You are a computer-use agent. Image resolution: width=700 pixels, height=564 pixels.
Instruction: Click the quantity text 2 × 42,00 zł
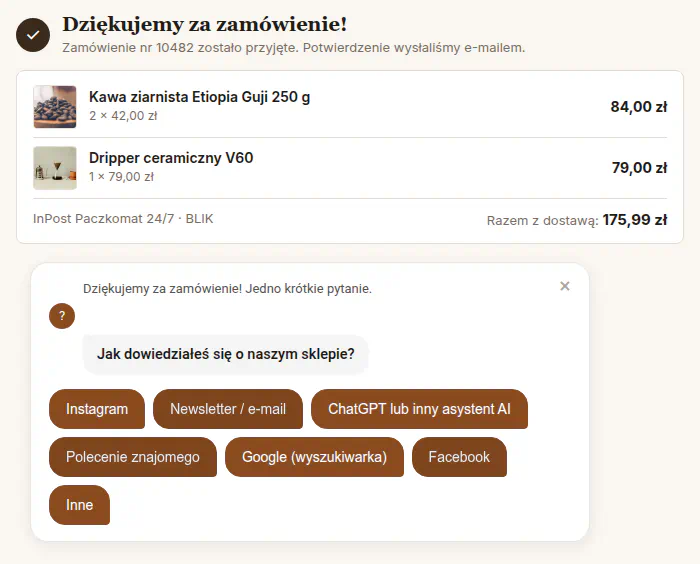123,116
